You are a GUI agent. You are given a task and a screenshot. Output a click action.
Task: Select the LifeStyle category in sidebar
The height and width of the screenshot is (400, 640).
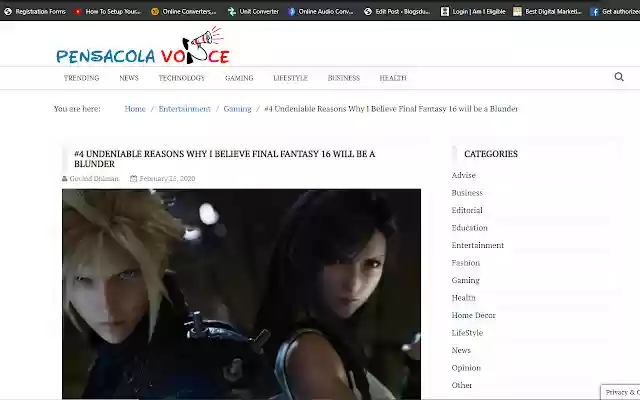click(467, 333)
